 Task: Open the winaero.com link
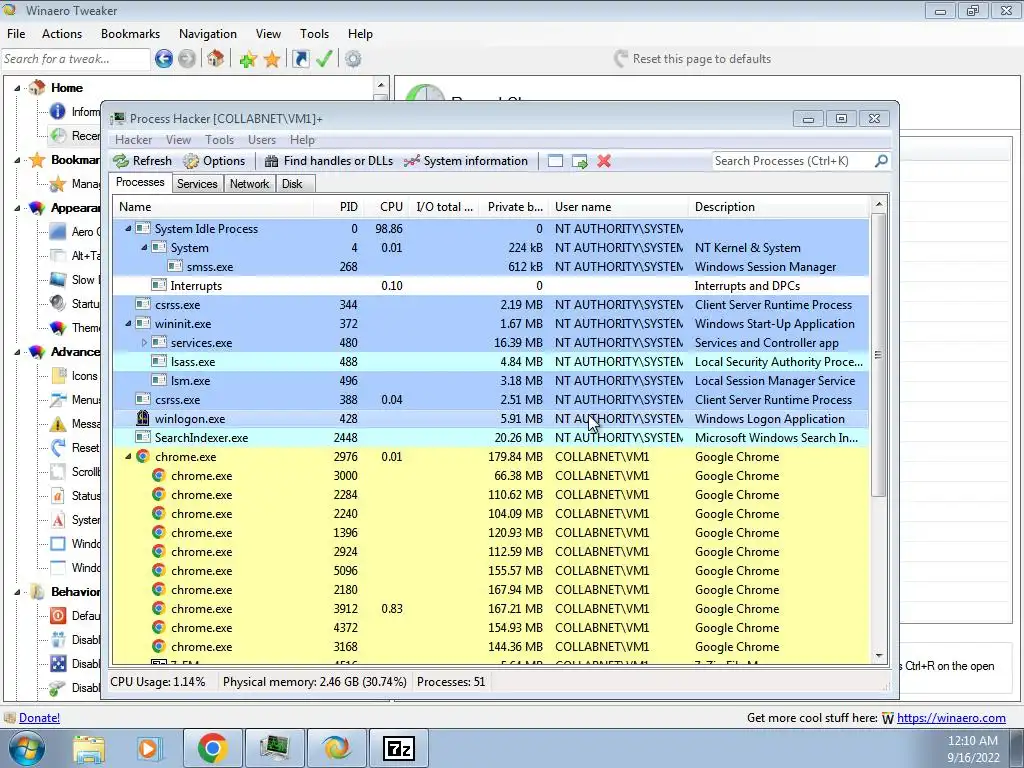pos(951,718)
